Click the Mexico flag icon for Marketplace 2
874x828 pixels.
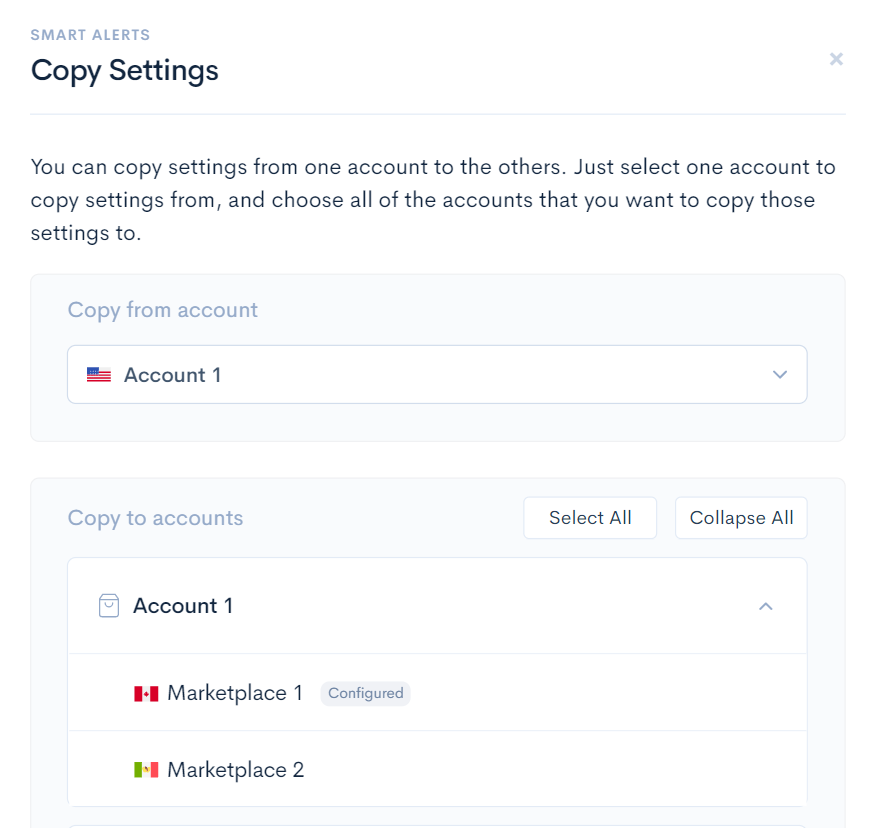click(146, 770)
